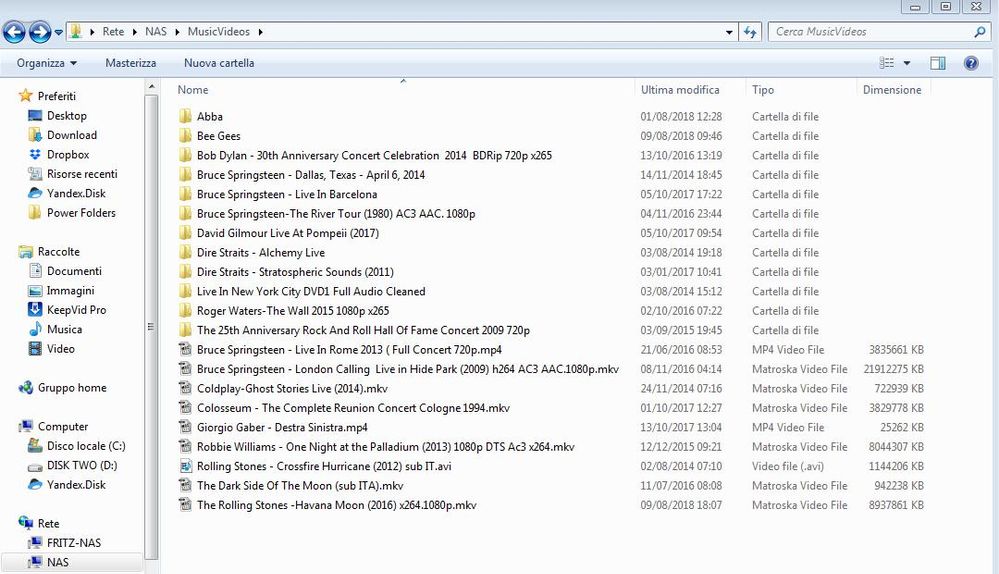Screen dimensions: 999x574
Task: Expand arrow between Rete and NAS breadcrumb
Action: [134, 32]
